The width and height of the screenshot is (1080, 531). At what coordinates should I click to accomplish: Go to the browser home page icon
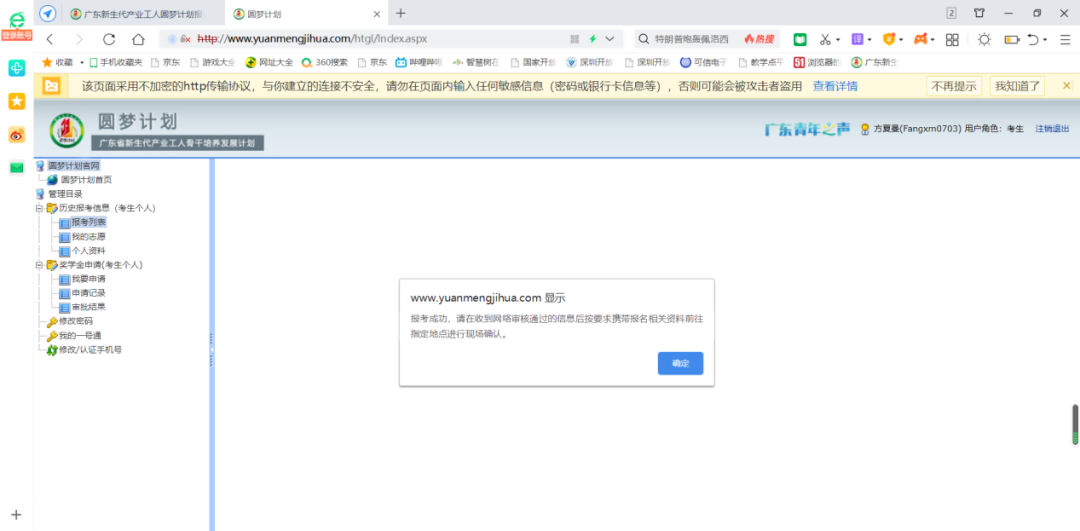(139, 39)
